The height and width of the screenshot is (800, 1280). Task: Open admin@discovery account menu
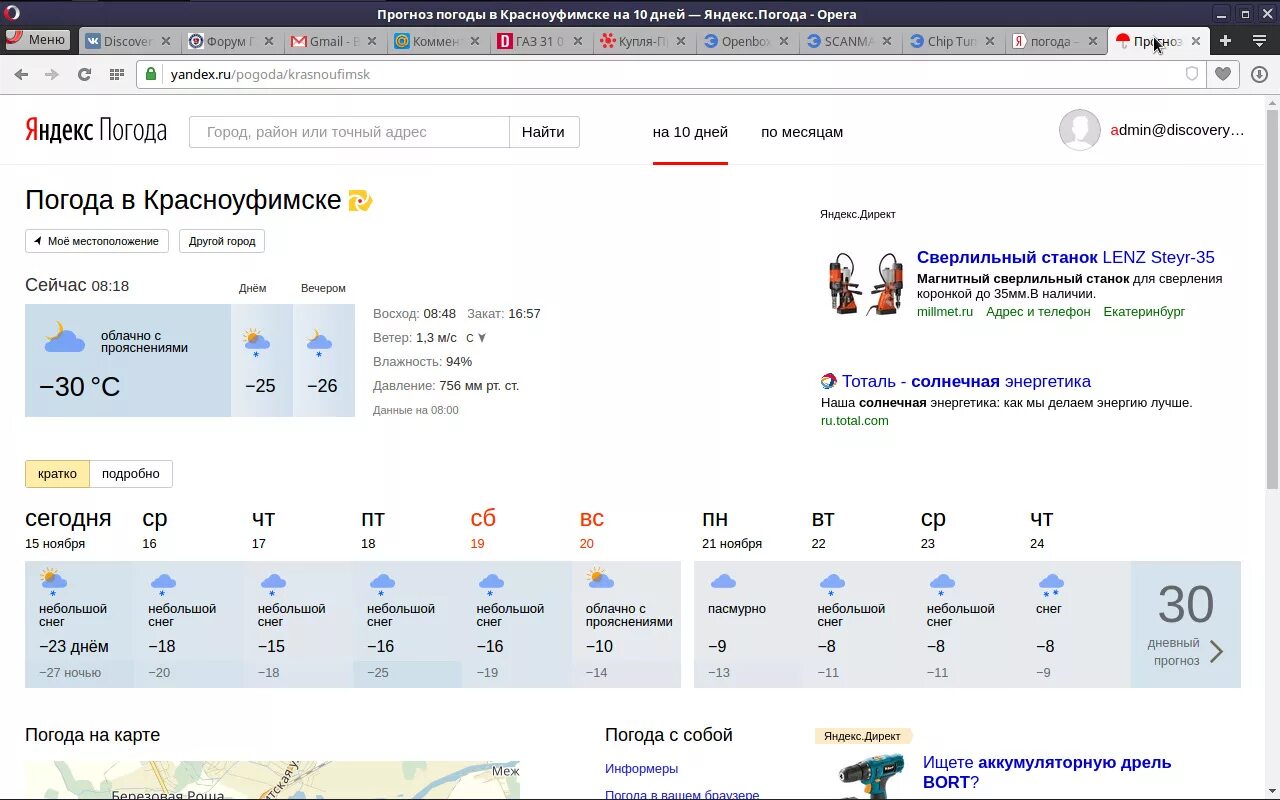coord(1177,130)
